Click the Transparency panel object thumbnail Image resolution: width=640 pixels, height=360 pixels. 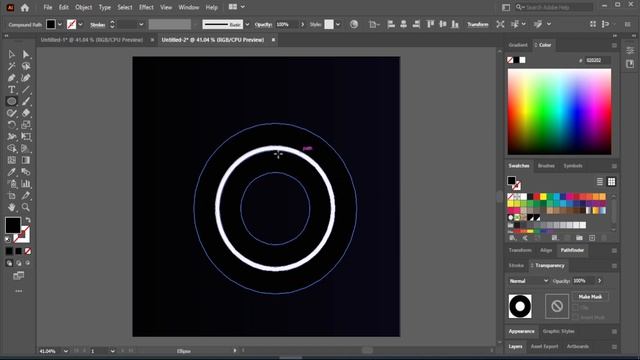(x=520, y=306)
